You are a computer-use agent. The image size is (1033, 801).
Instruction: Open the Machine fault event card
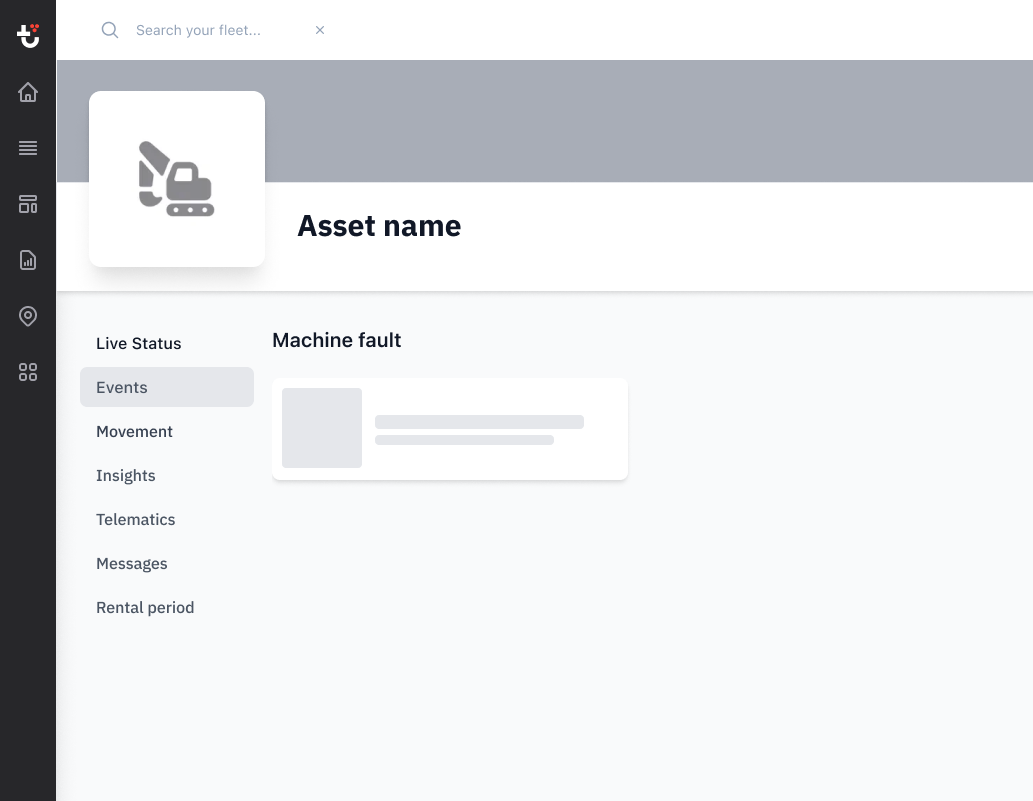click(x=480, y=429)
